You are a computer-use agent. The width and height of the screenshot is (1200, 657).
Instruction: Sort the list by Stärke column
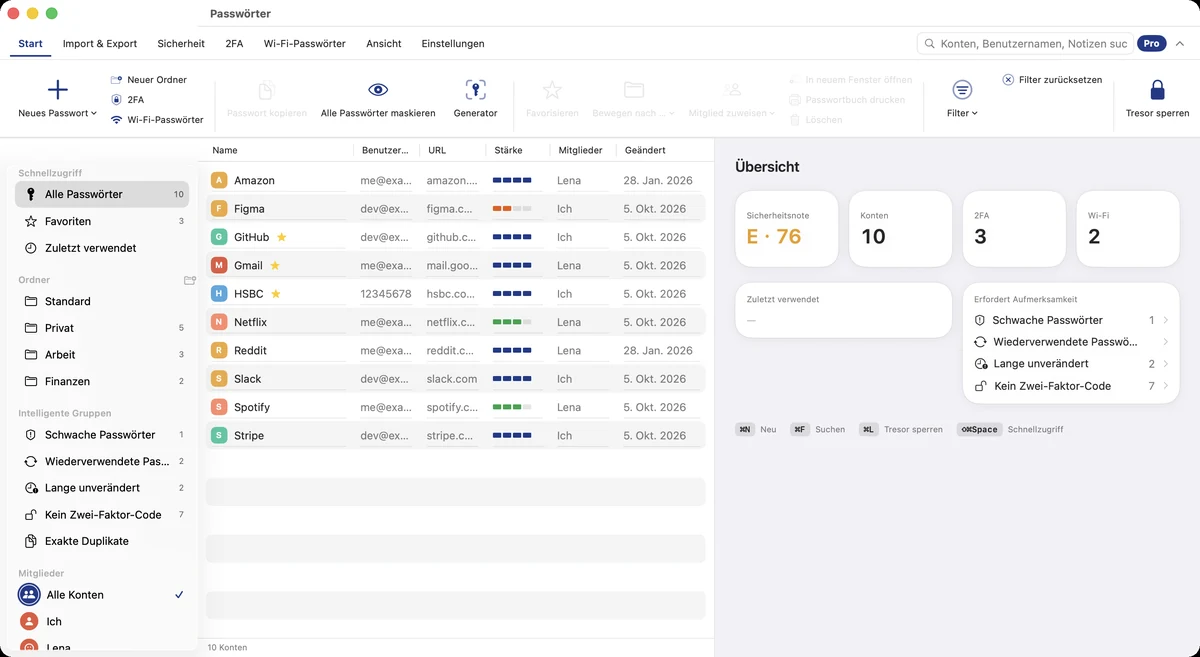509,150
